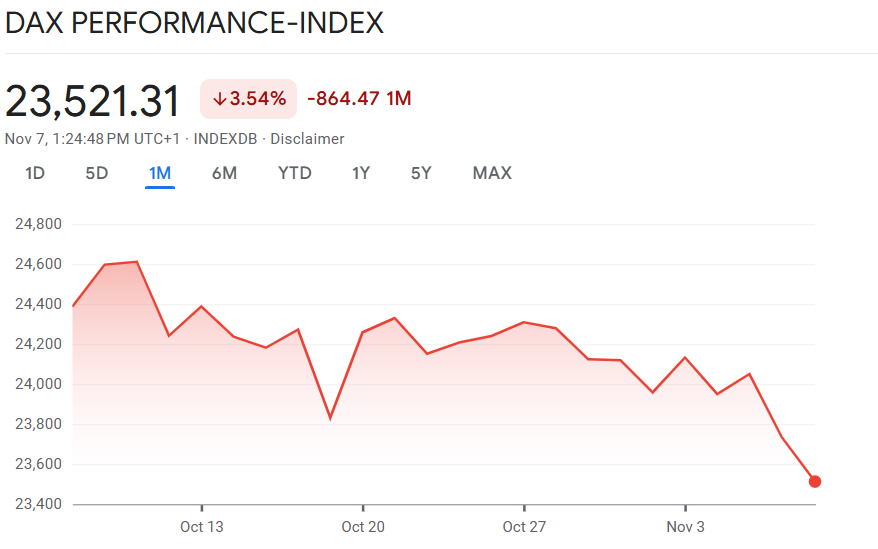
Task: Click the red endpoint dot on the chart
Action: (x=815, y=481)
